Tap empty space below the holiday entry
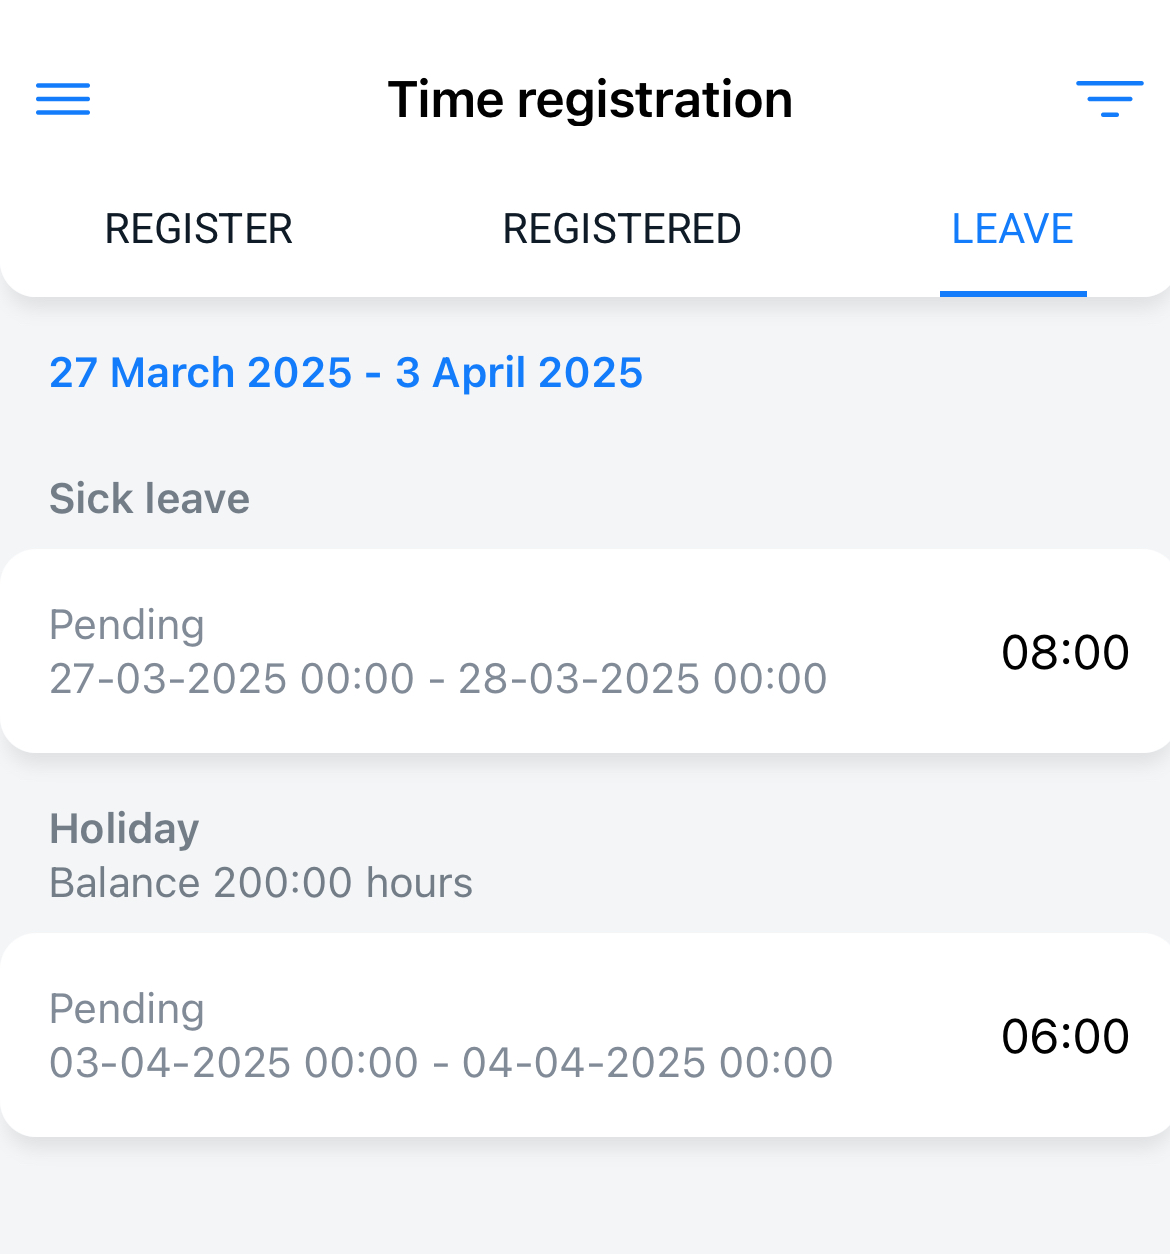Screen dimensions: 1170x1254 585,1200
